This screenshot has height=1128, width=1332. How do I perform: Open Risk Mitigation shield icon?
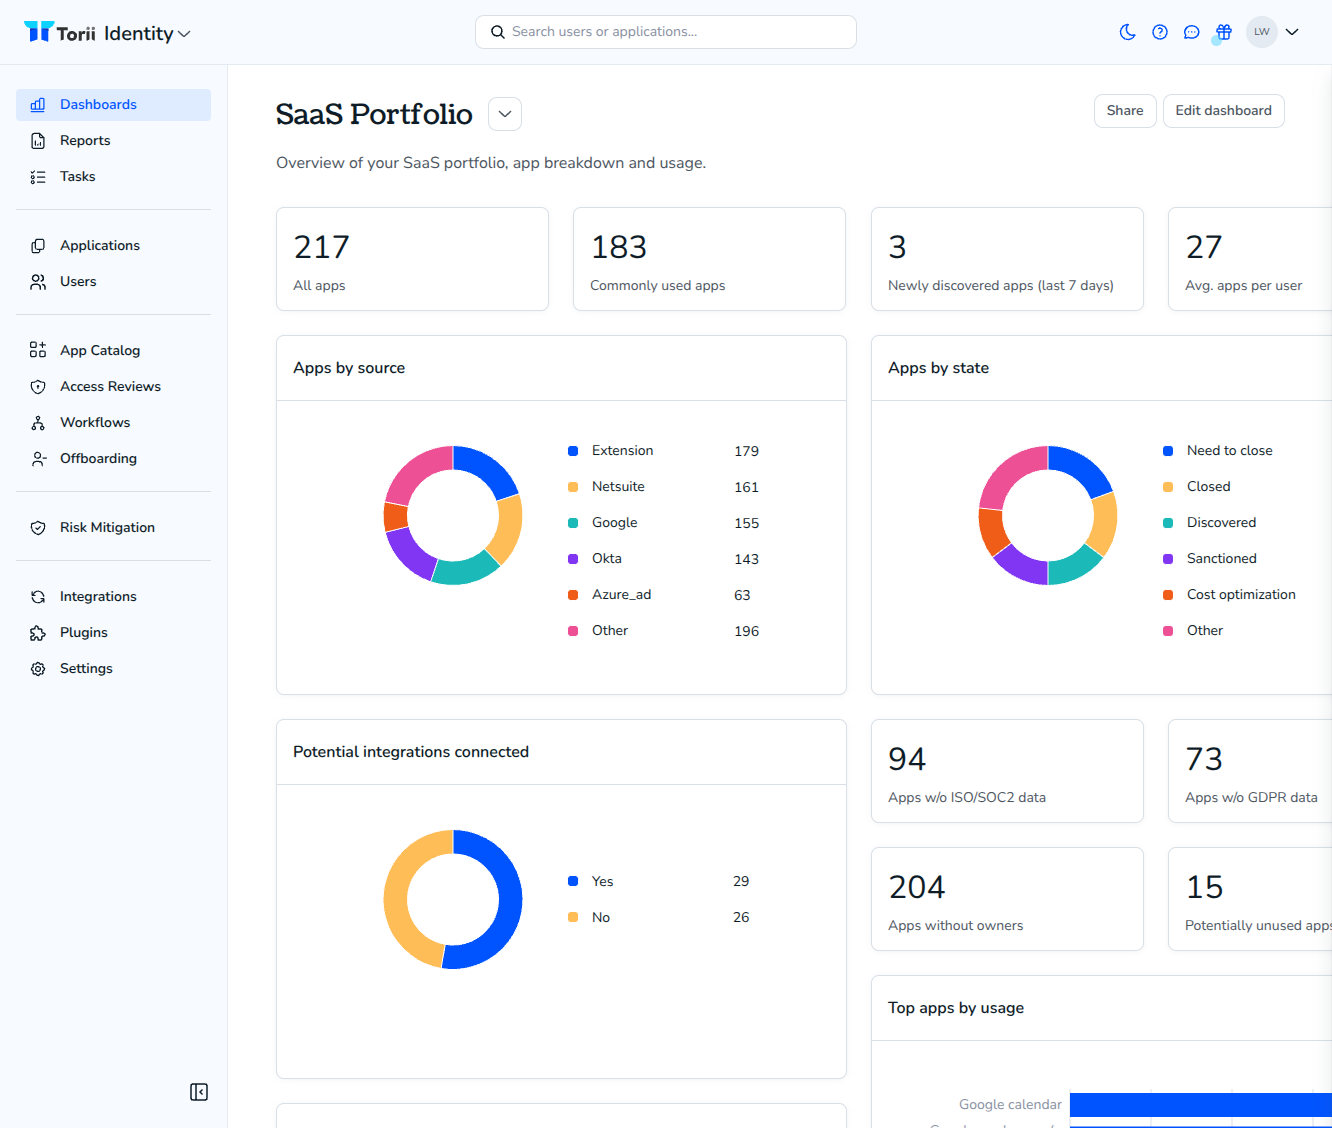[x=38, y=528]
